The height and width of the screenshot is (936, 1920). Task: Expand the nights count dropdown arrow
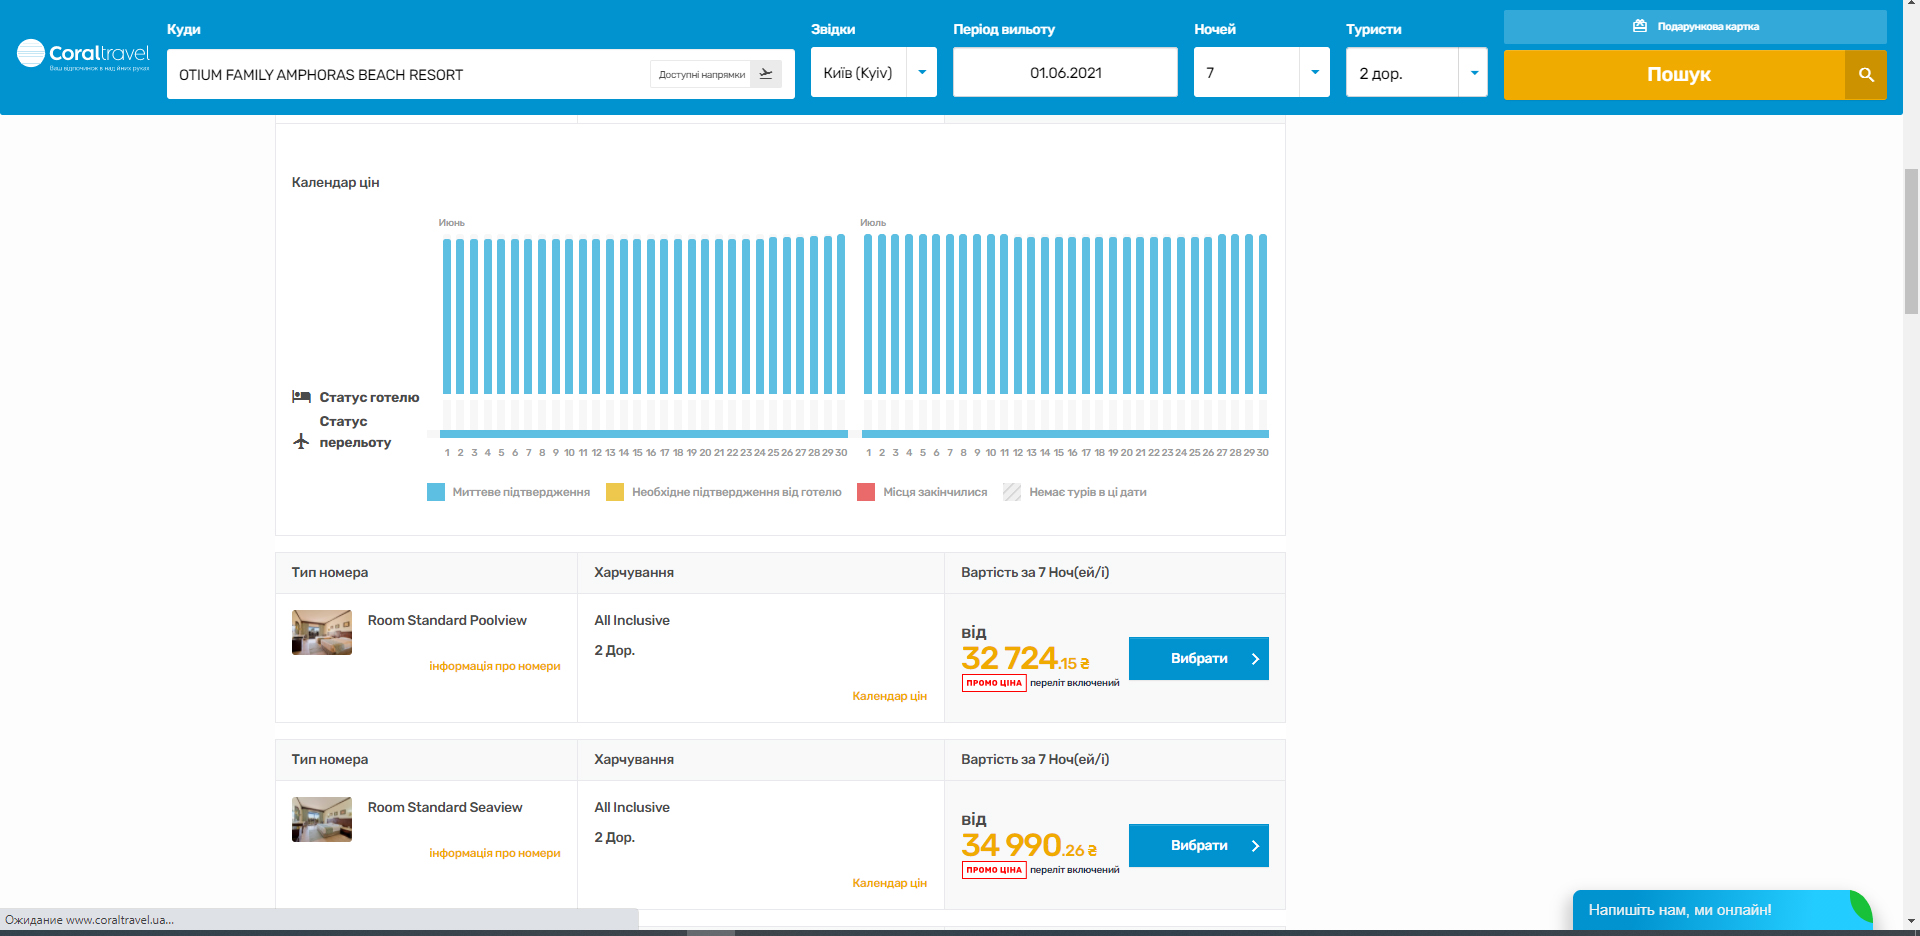[1315, 73]
